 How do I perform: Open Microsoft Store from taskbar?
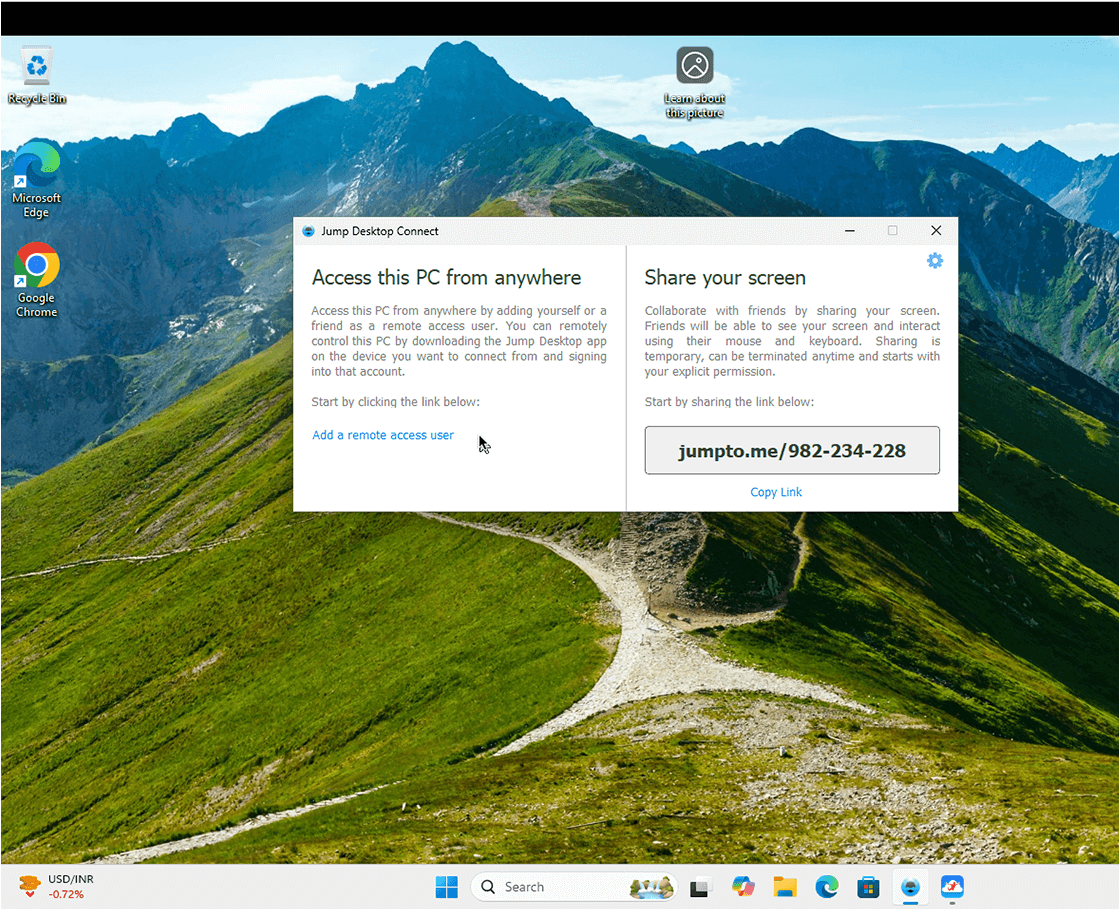pyautogui.click(x=868, y=887)
